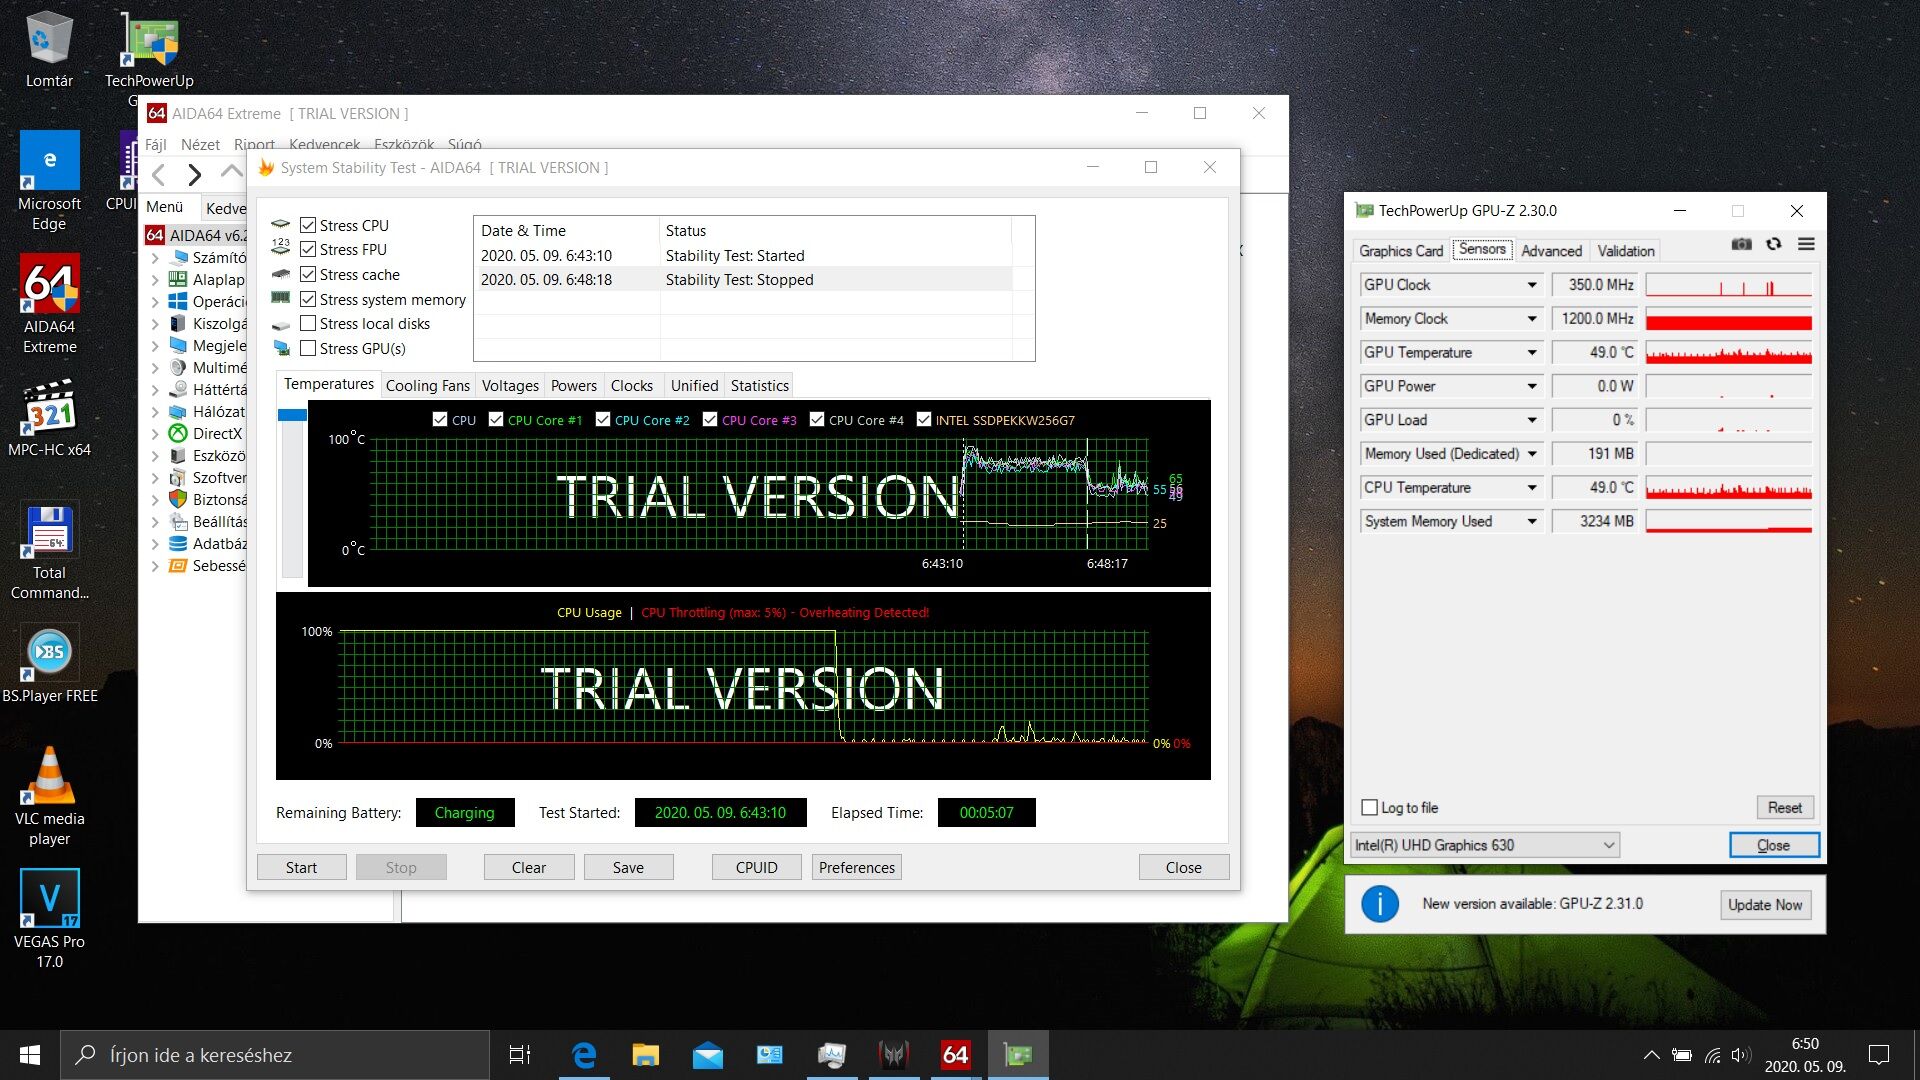Click the blue graph scale slider
The height and width of the screenshot is (1080, 1920).
(x=292, y=415)
